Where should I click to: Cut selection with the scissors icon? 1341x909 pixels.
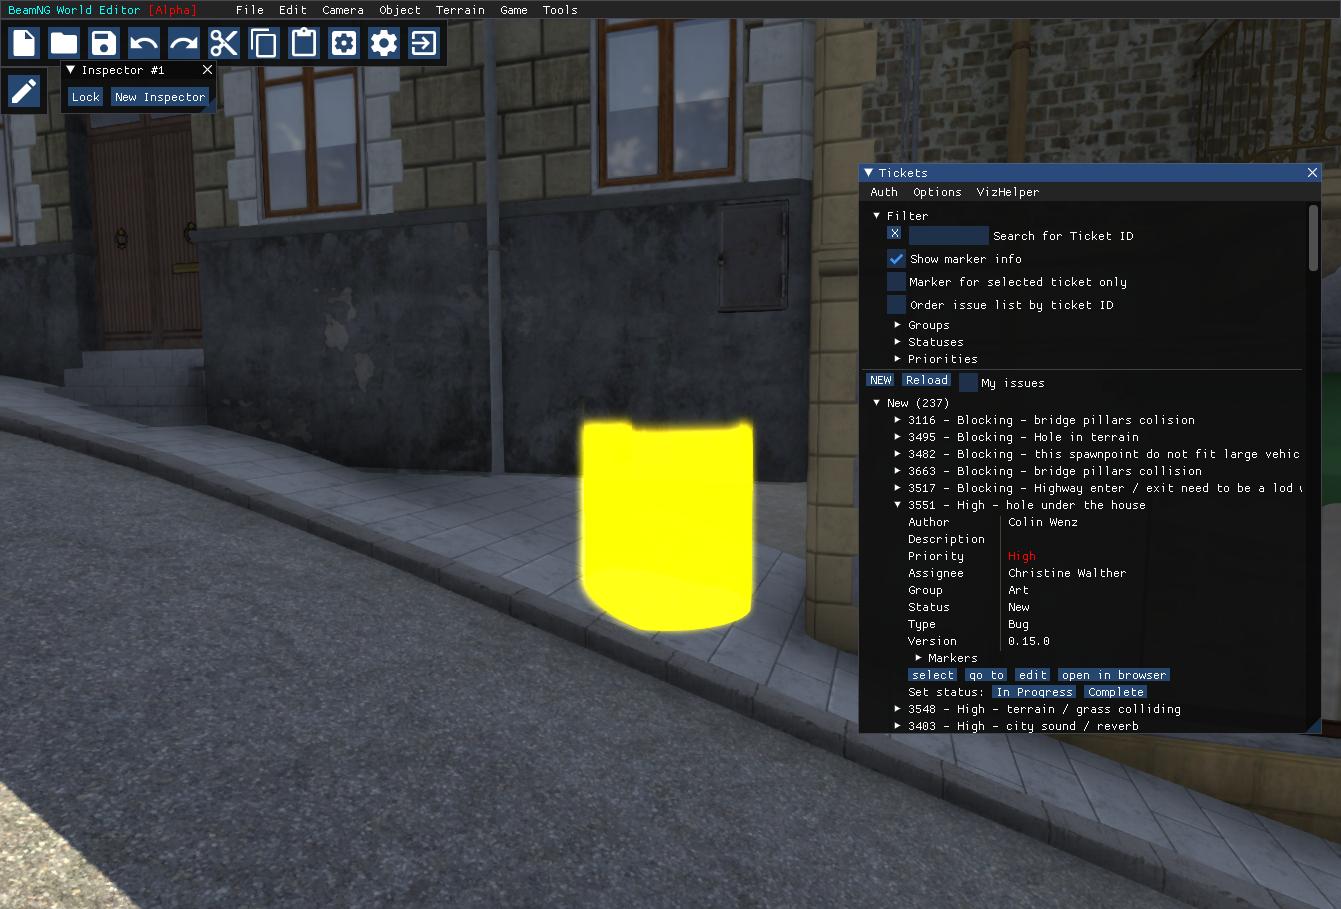tap(224, 43)
